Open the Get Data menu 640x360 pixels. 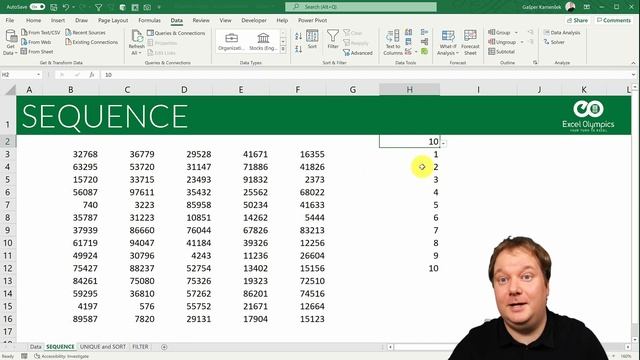pyautogui.click(x=10, y=42)
